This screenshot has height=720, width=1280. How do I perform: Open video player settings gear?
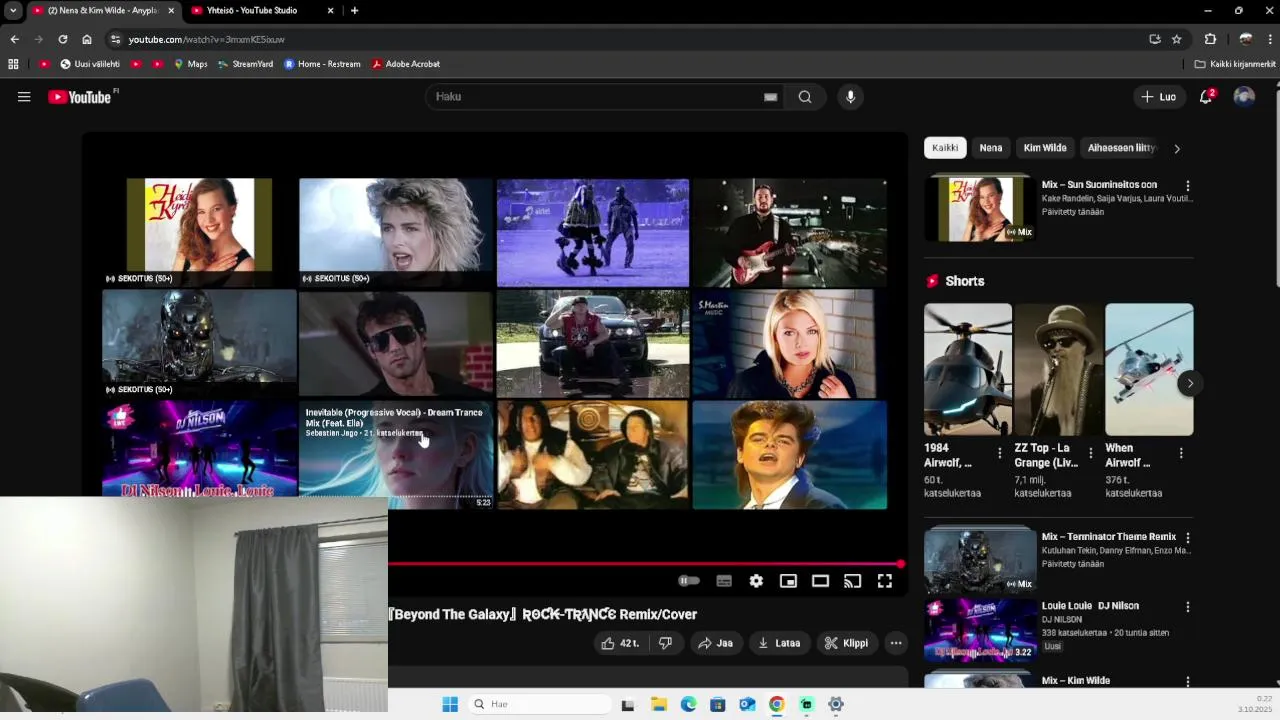(x=756, y=581)
